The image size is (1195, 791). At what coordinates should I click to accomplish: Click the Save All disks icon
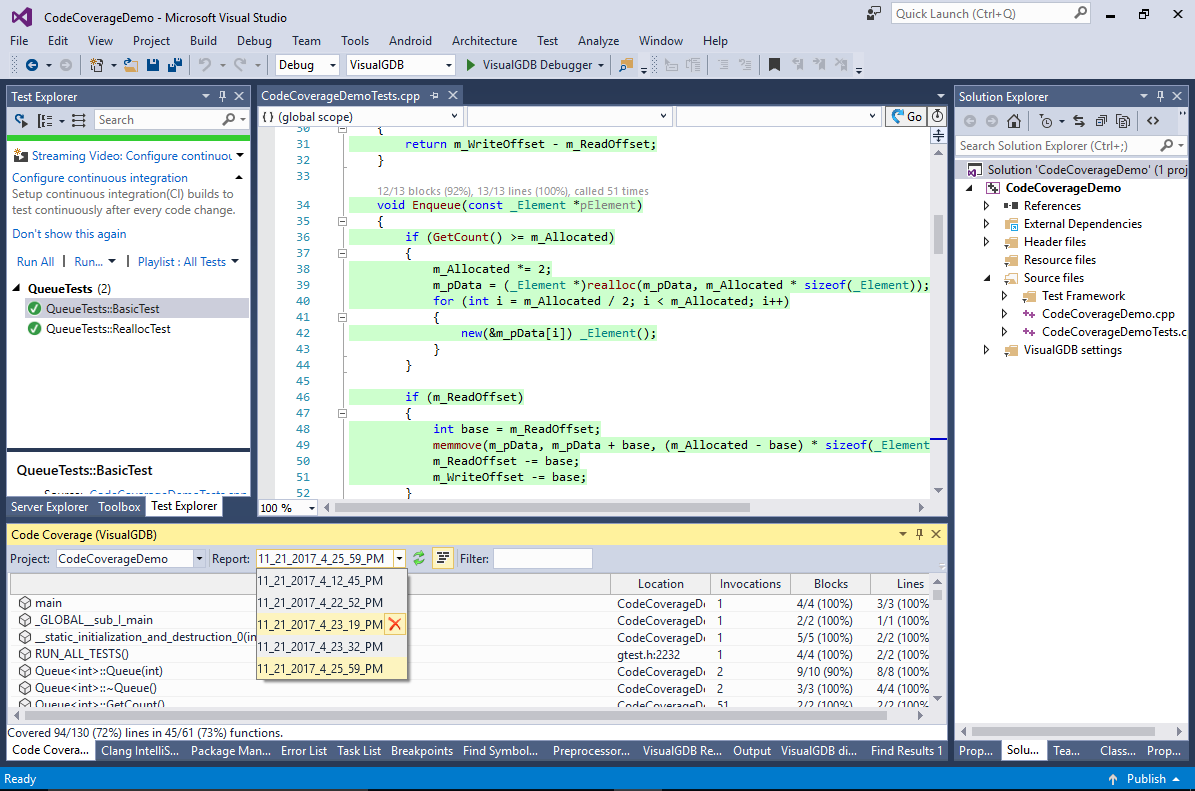click(175, 65)
